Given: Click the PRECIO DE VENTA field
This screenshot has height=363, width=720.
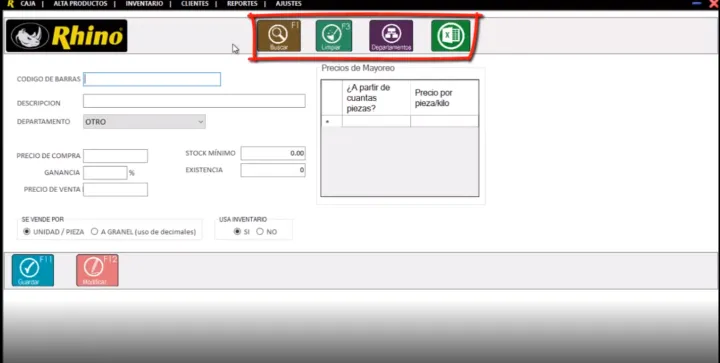Looking at the screenshot, I should coord(115,190).
